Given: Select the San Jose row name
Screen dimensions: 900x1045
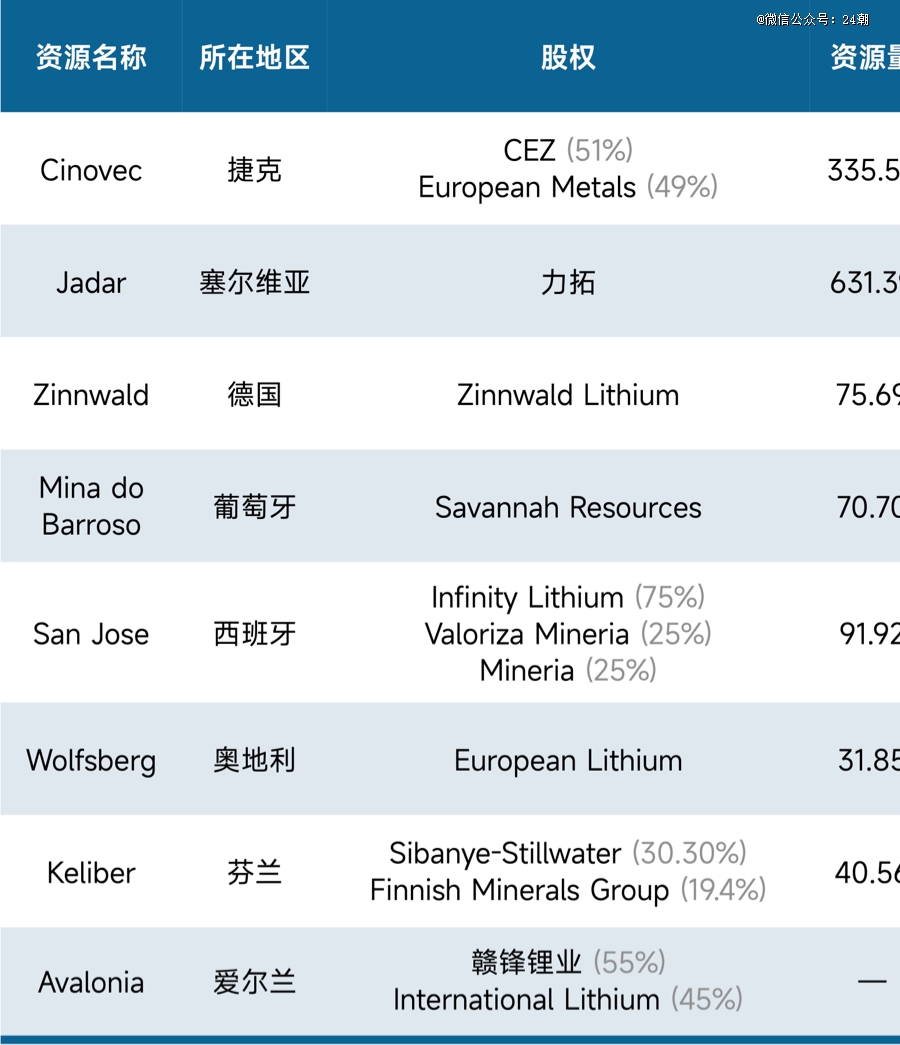Looking at the screenshot, I should (91, 634).
